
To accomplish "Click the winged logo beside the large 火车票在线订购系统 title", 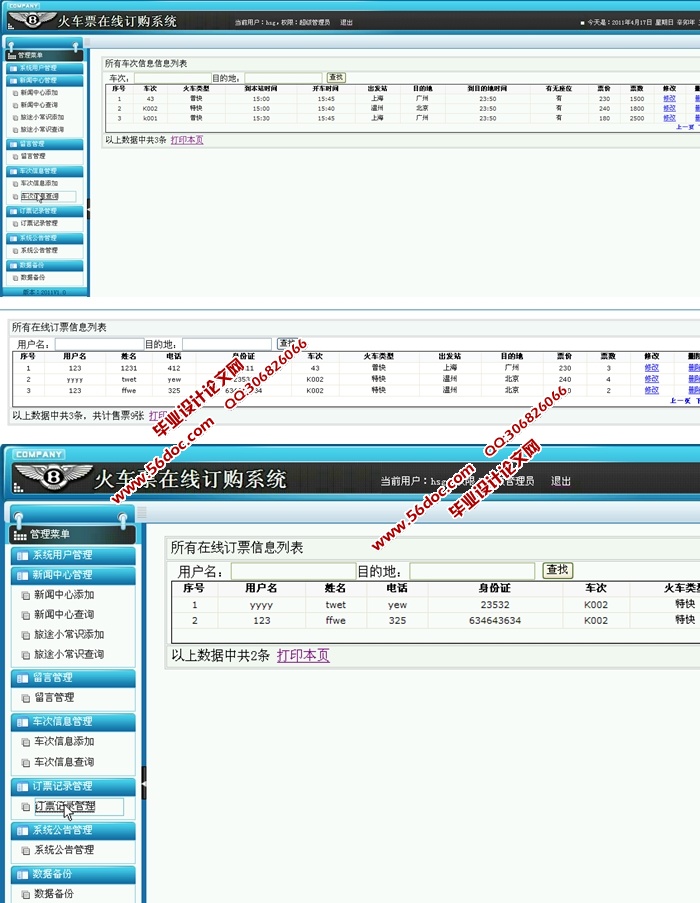I will [x=54, y=476].
